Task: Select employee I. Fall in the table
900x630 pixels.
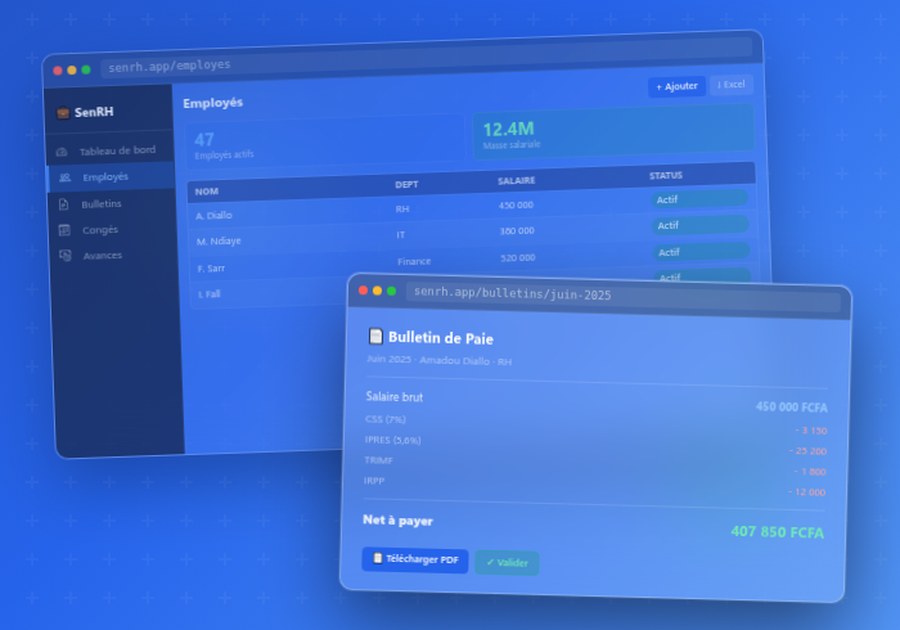Action: [x=210, y=294]
